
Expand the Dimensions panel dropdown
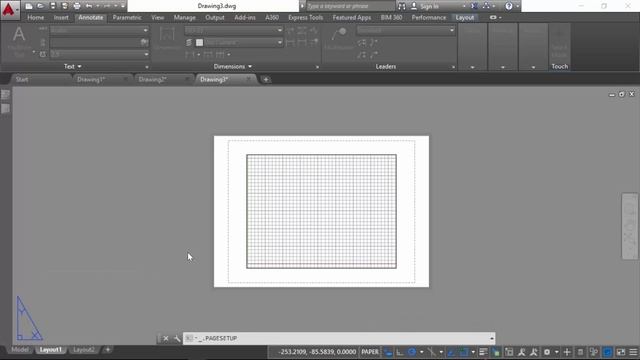tap(233, 67)
